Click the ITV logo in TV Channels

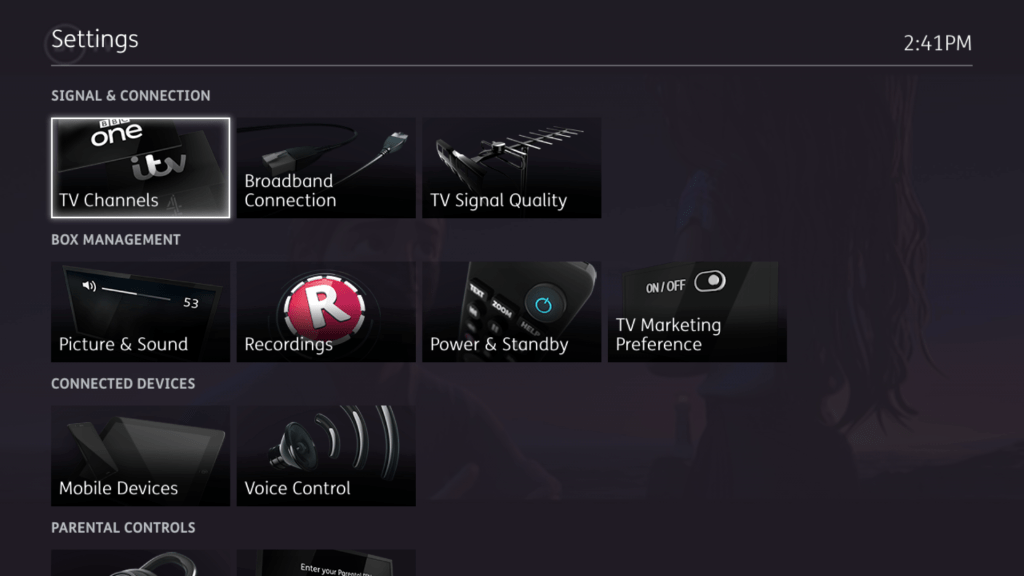coord(158,166)
